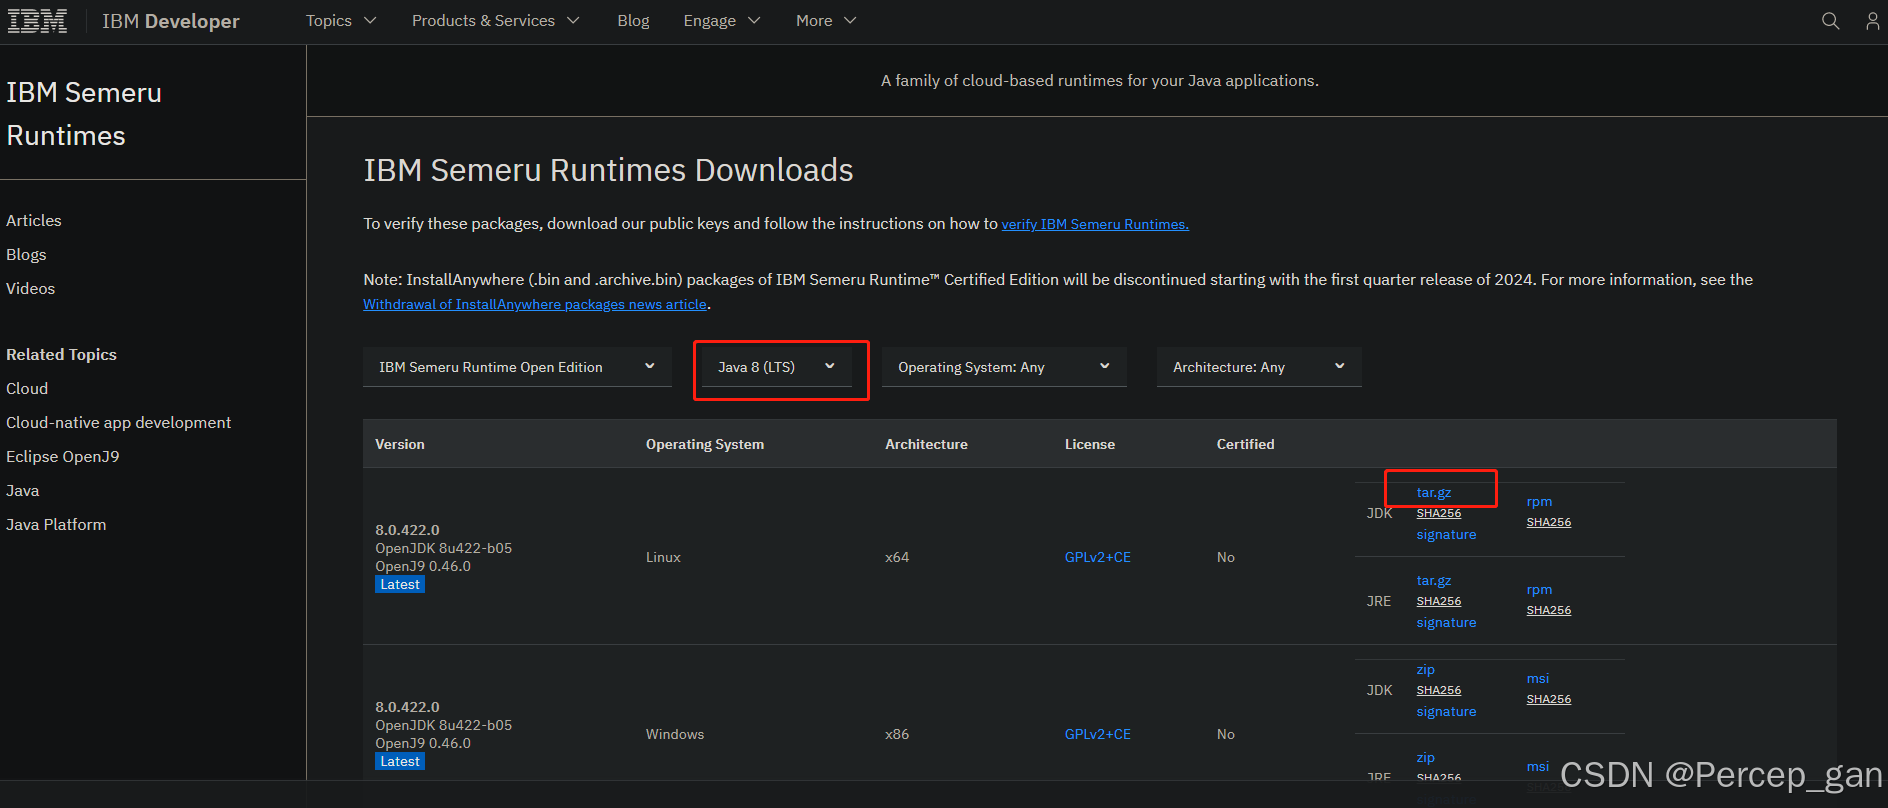The image size is (1888, 808).
Task: Click the Latest badge in Linux row
Action: click(400, 584)
